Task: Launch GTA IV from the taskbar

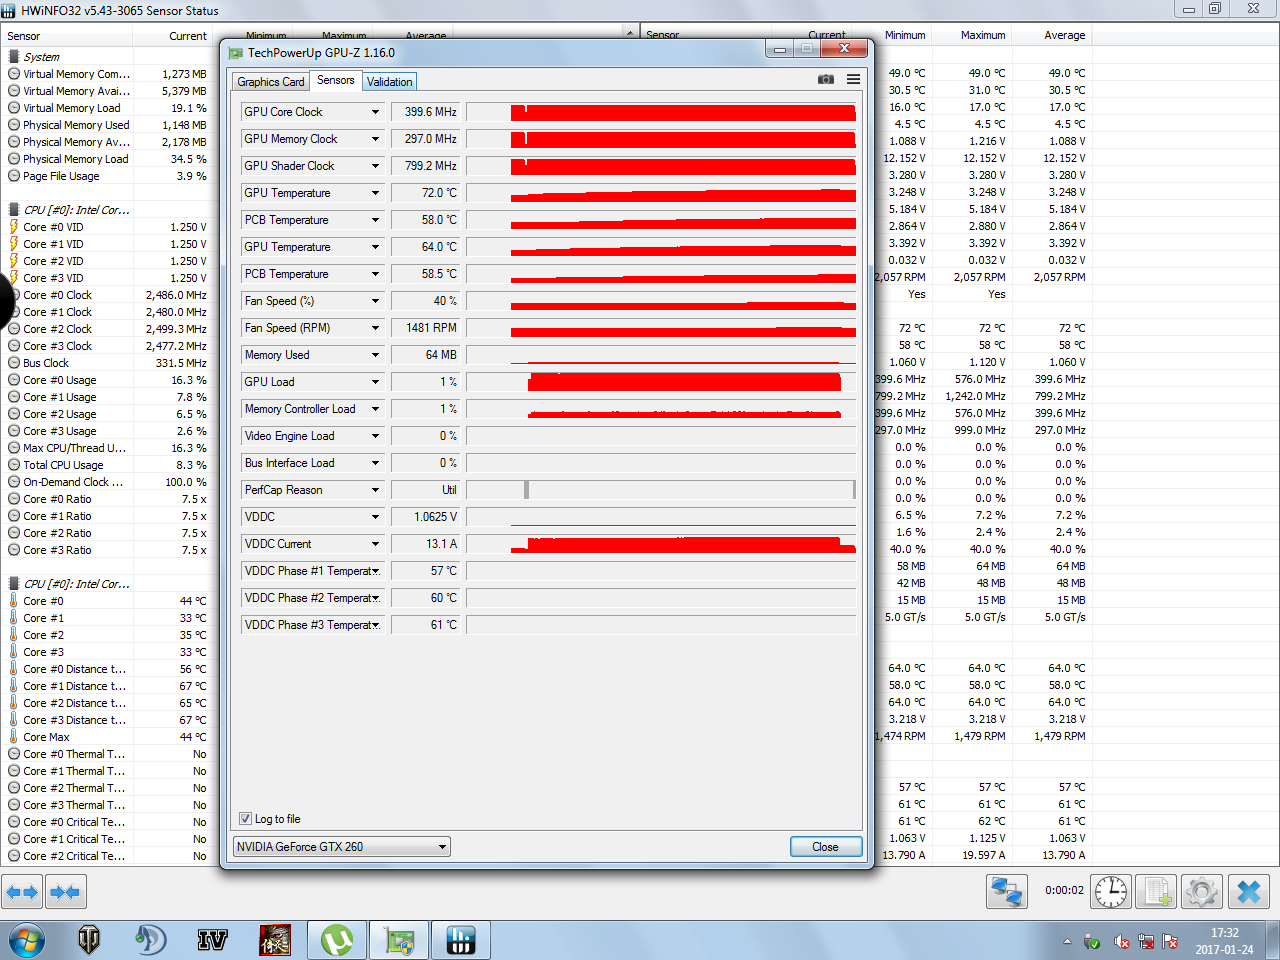Action: click(212, 940)
